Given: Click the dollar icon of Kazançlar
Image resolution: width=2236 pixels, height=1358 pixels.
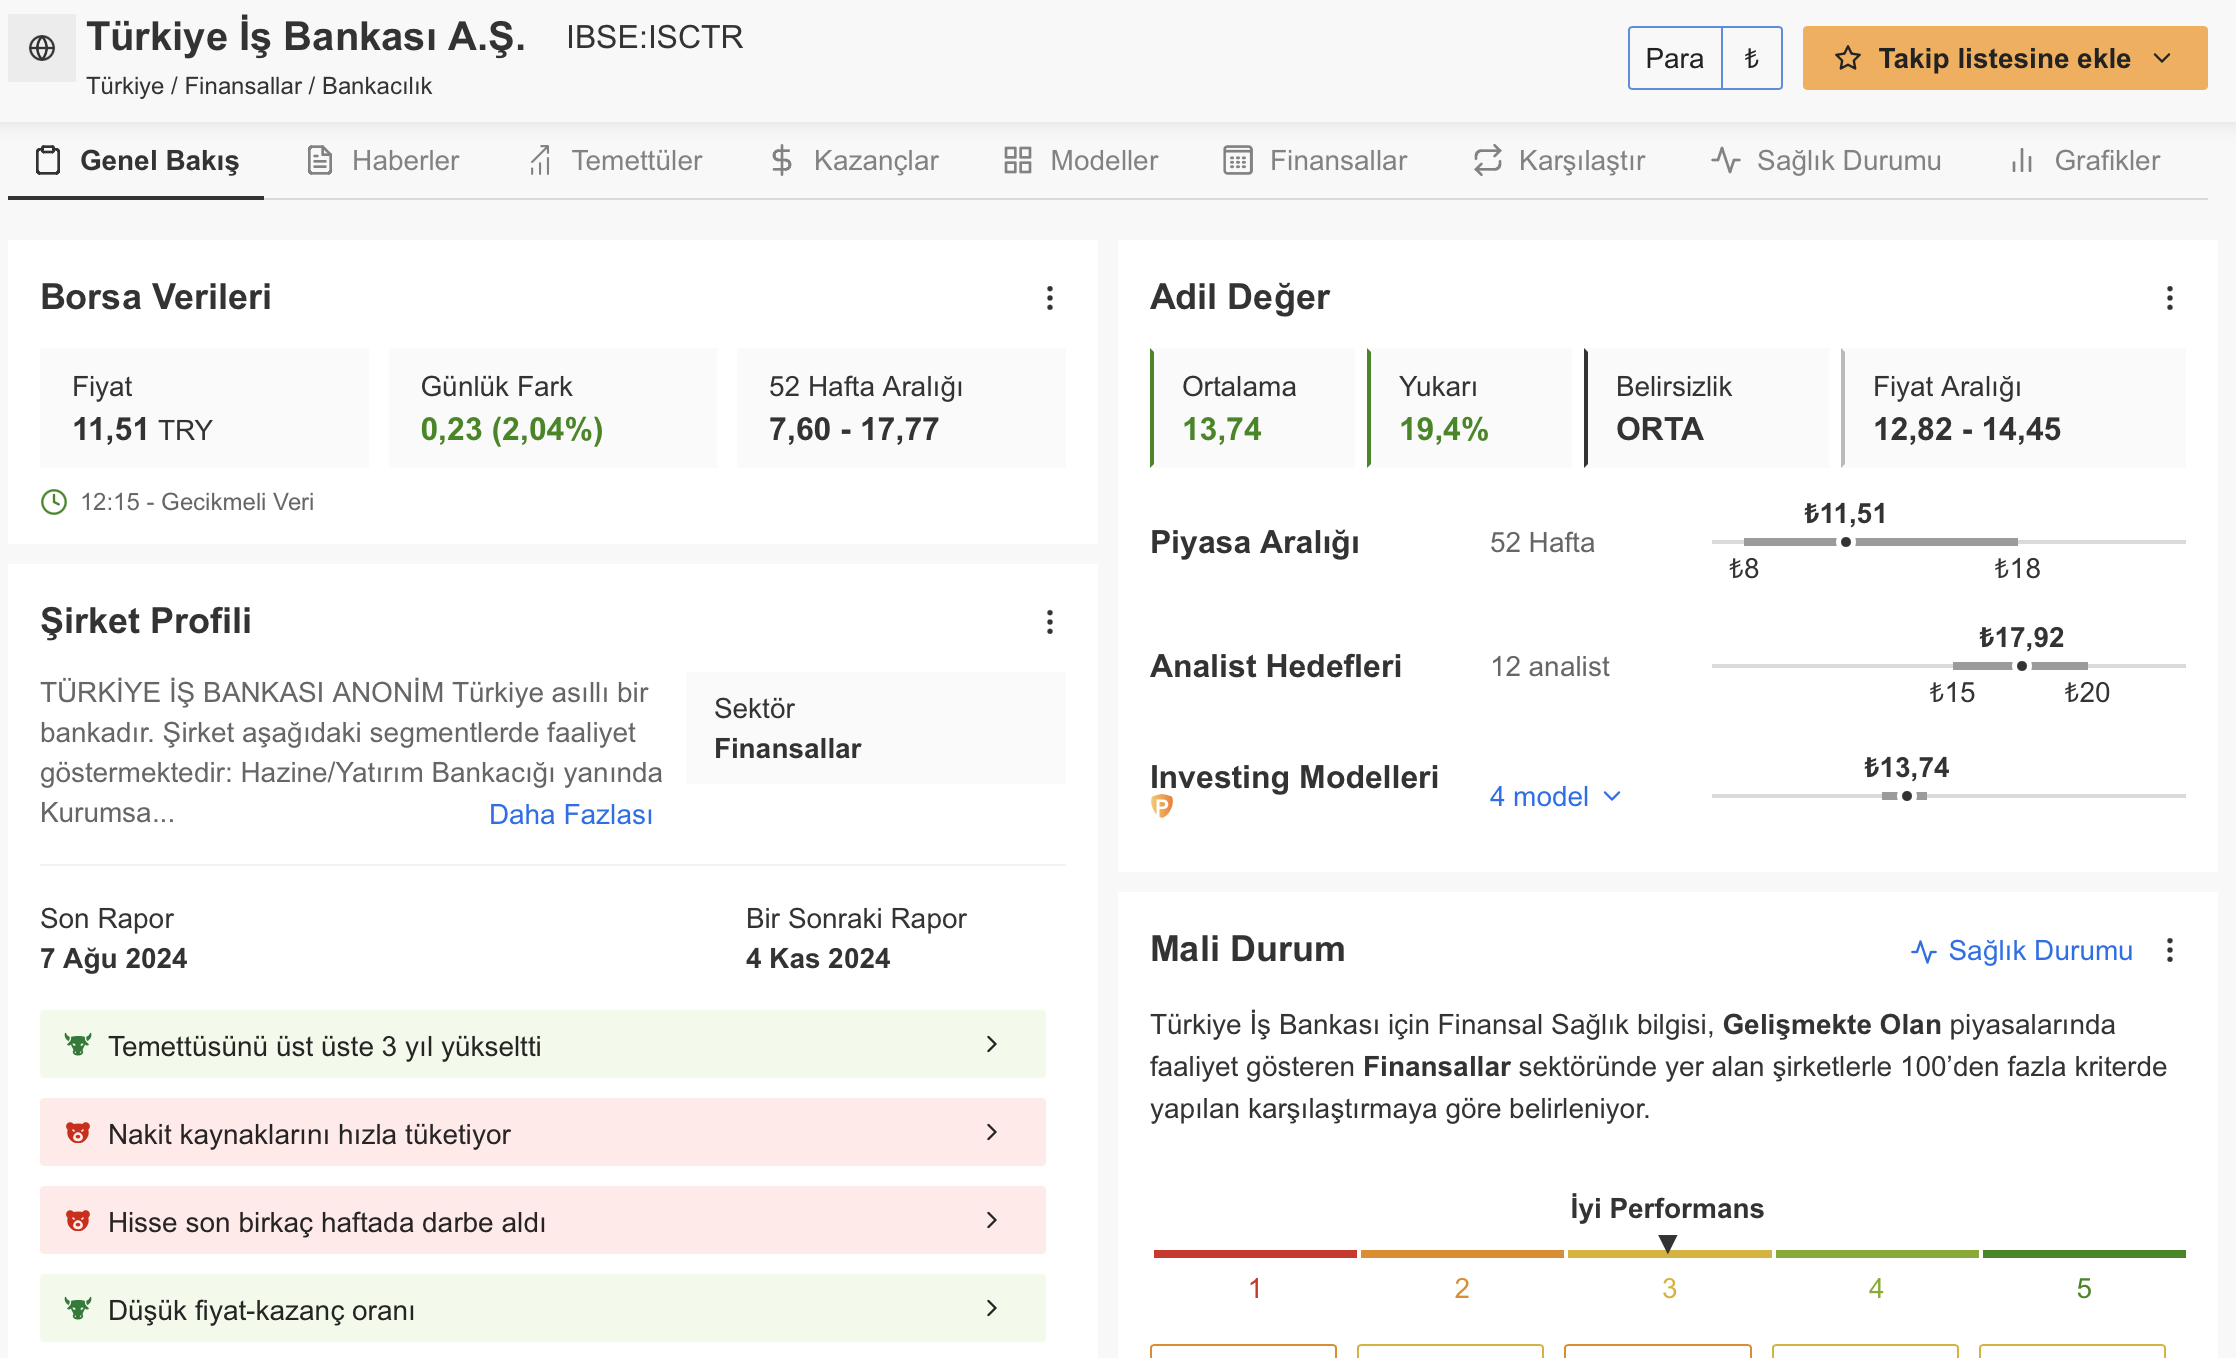Looking at the screenshot, I should click(782, 160).
